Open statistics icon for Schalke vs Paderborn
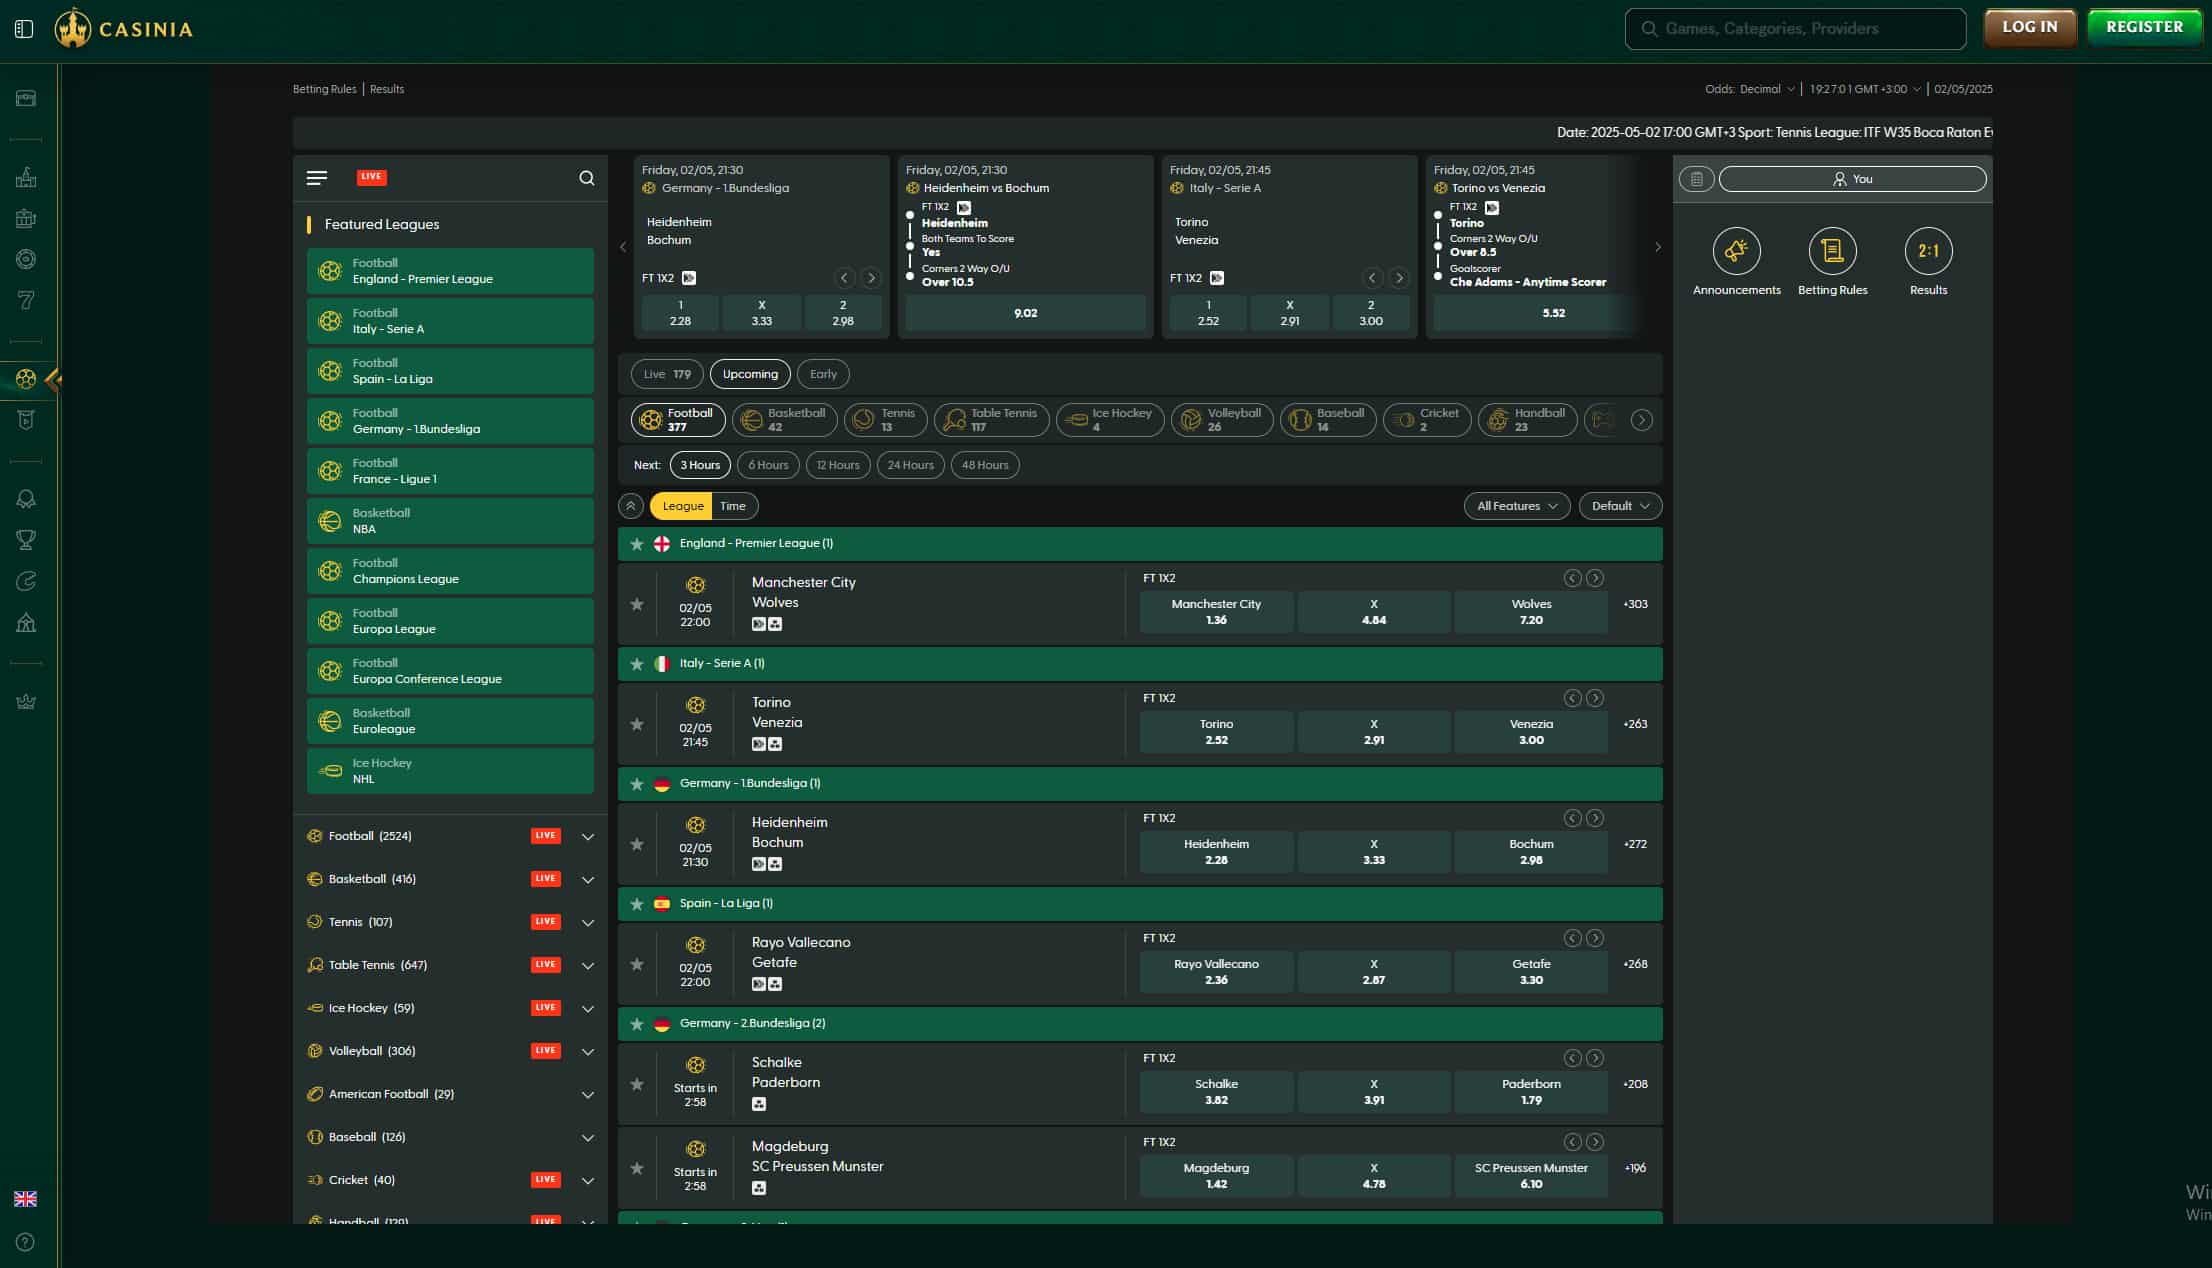2212x1268 pixels. pyautogui.click(x=759, y=1104)
